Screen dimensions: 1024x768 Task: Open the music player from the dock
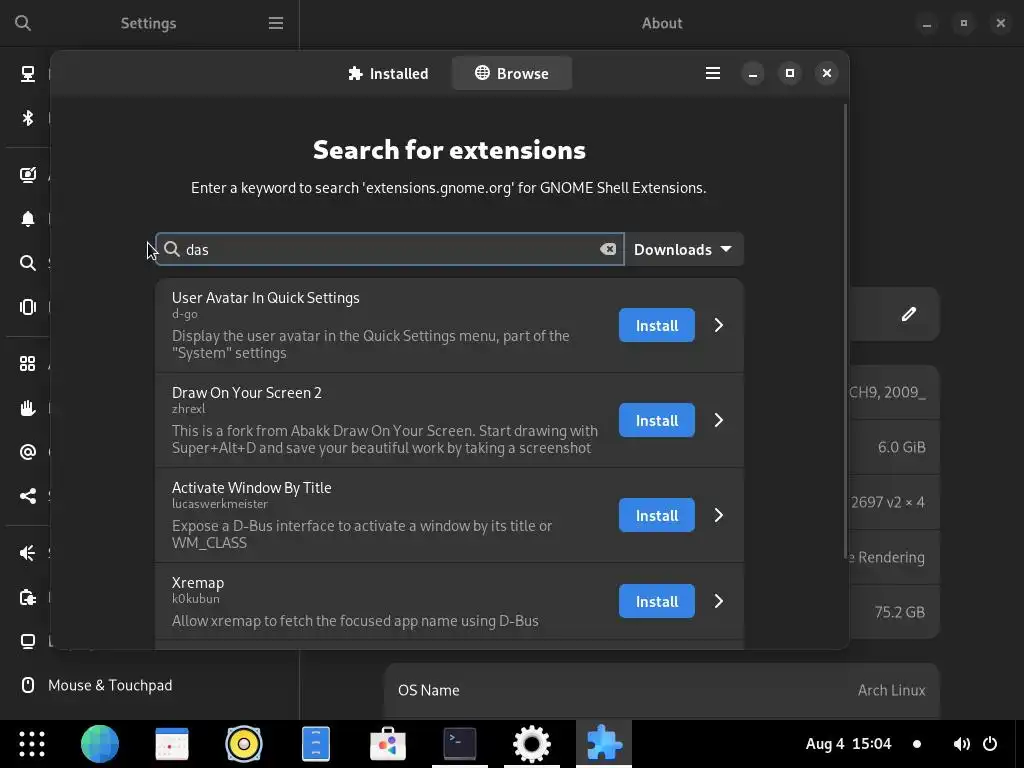point(244,744)
